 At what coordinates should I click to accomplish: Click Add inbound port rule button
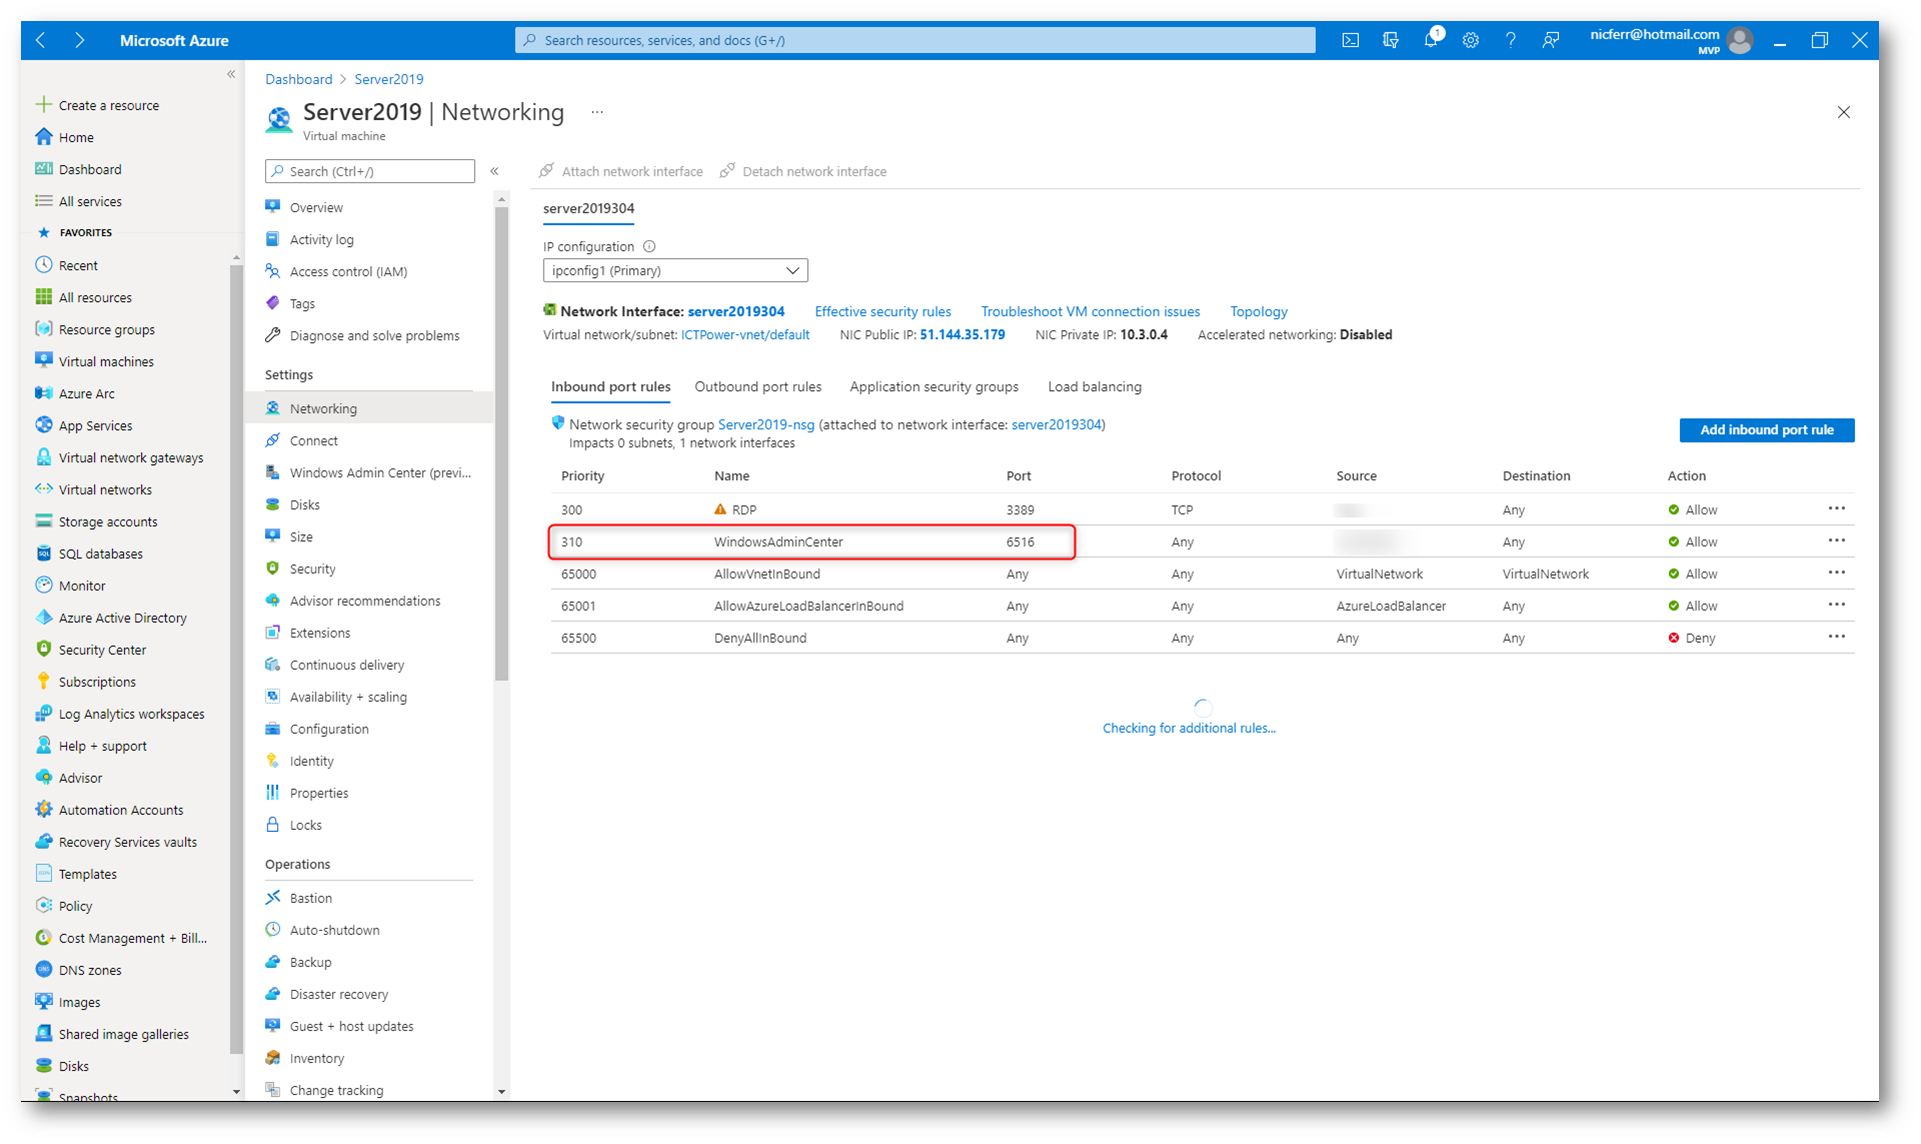[x=1767, y=430]
